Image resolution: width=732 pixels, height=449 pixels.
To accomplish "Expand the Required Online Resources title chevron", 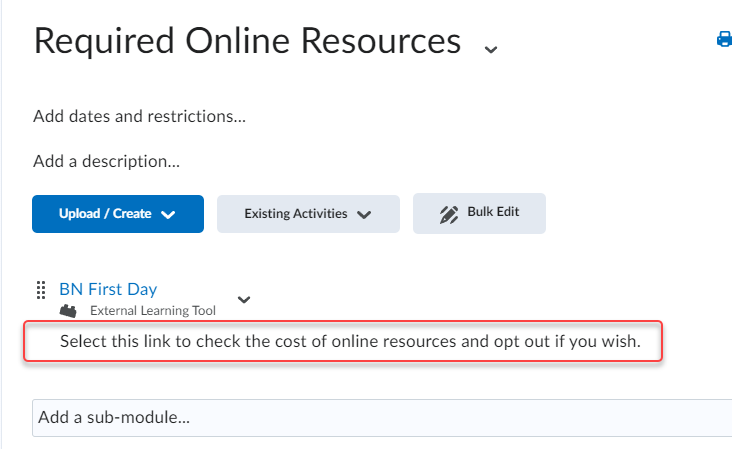I will coord(490,48).
